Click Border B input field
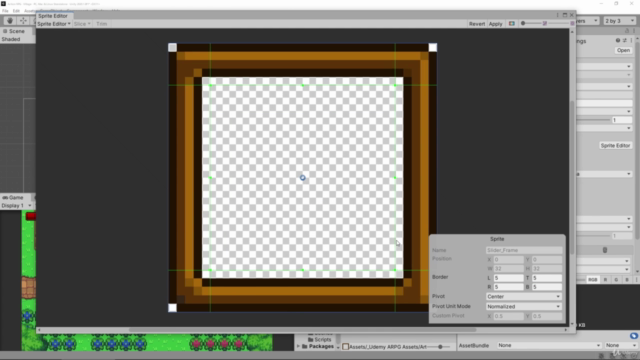Screen dimensions: 640x360 (x=547, y=287)
